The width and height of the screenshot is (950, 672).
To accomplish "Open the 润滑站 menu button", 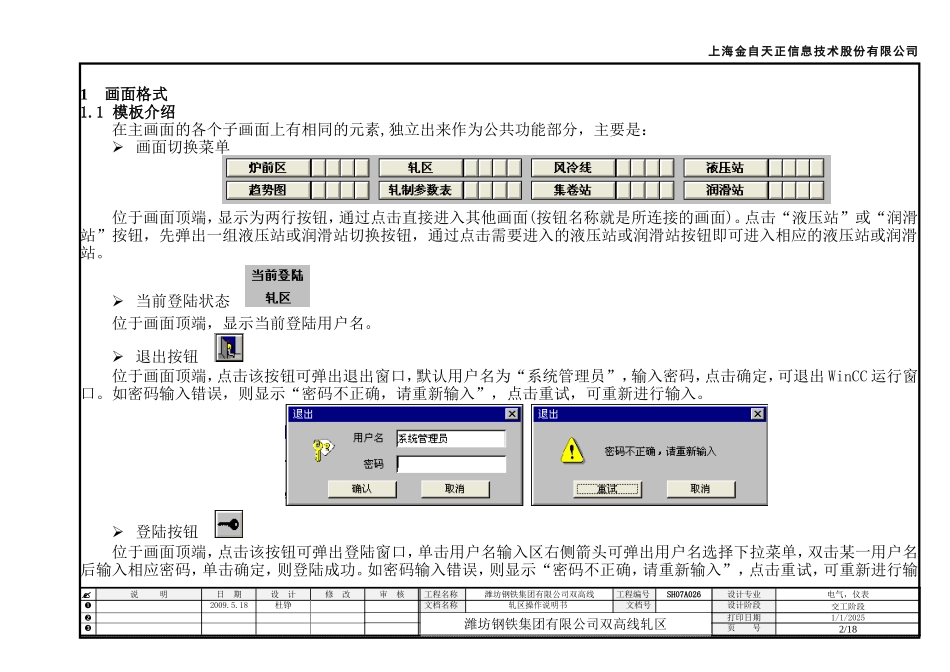I will (x=725, y=190).
